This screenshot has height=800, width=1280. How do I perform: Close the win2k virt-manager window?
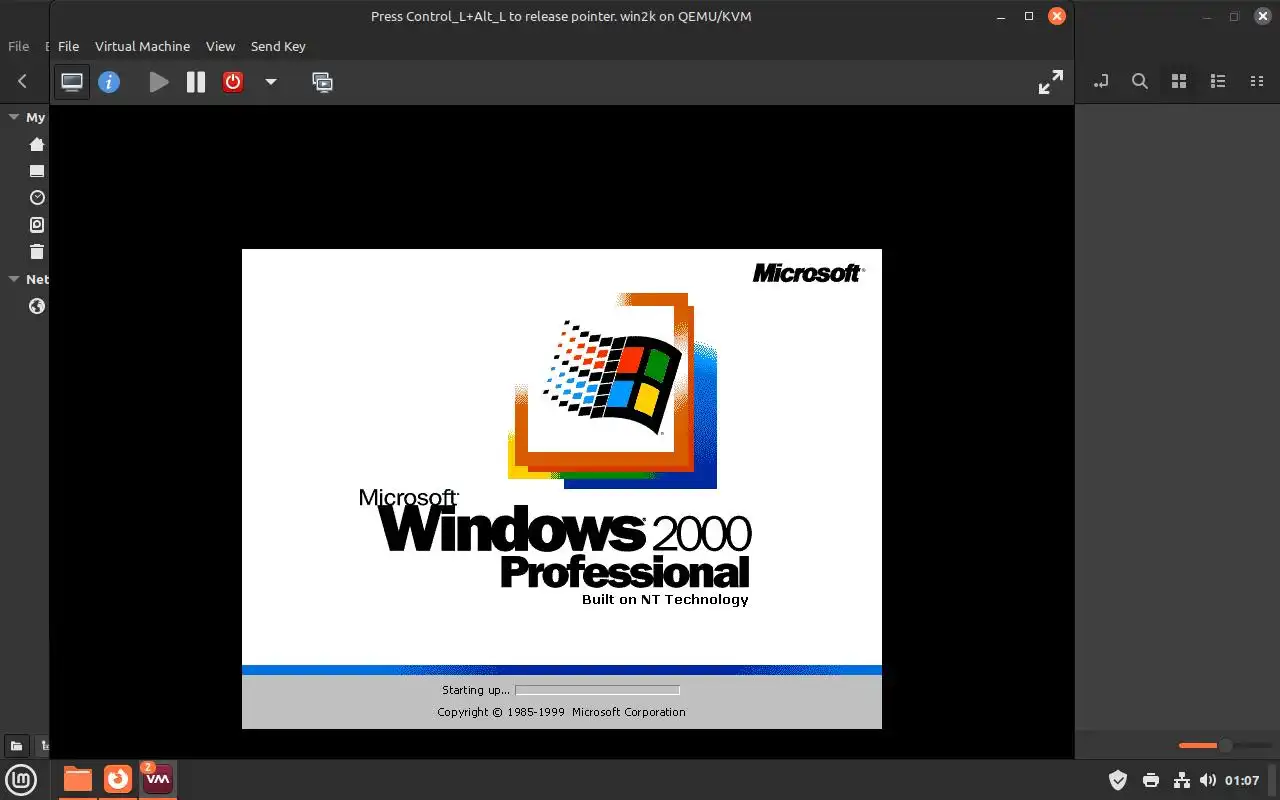point(1057,16)
